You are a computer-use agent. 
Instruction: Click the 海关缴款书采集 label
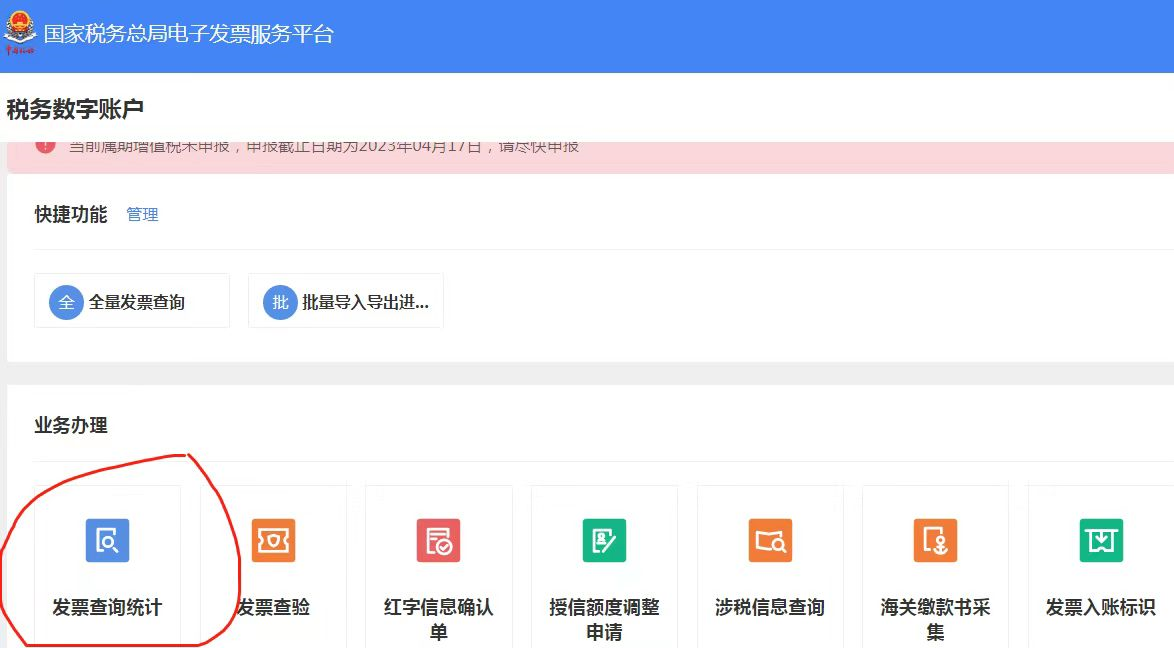[x=935, y=619]
